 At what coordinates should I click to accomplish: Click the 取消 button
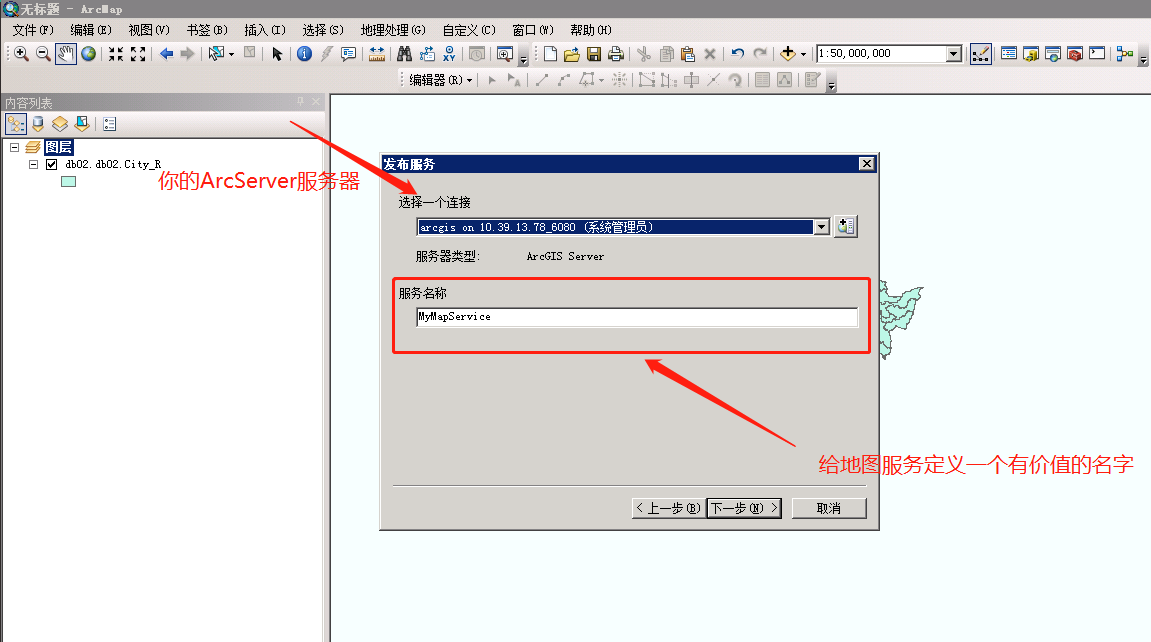pyautogui.click(x=830, y=507)
